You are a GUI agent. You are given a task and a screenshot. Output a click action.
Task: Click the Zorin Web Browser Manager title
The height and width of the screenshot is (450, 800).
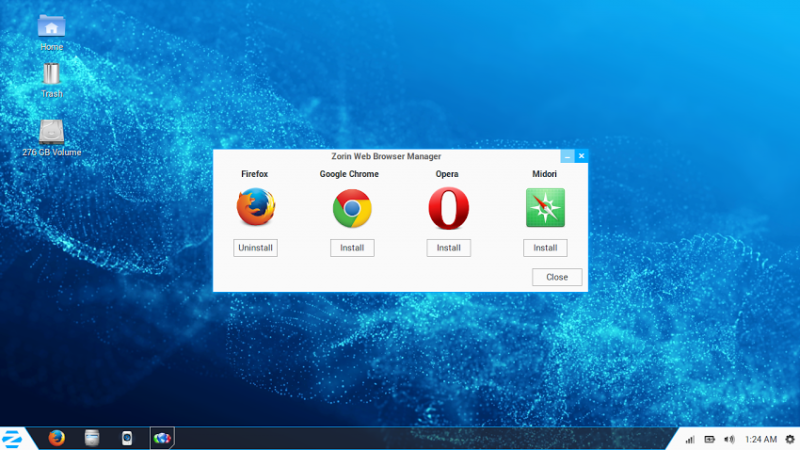pyautogui.click(x=386, y=156)
